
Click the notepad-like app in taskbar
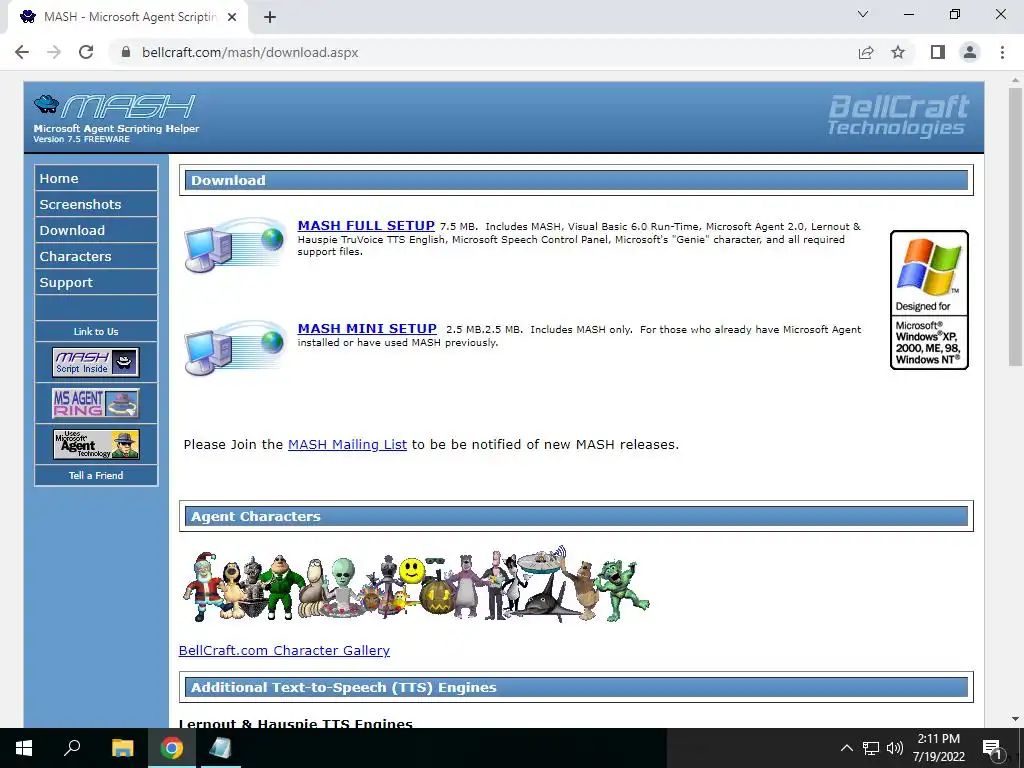click(x=220, y=748)
